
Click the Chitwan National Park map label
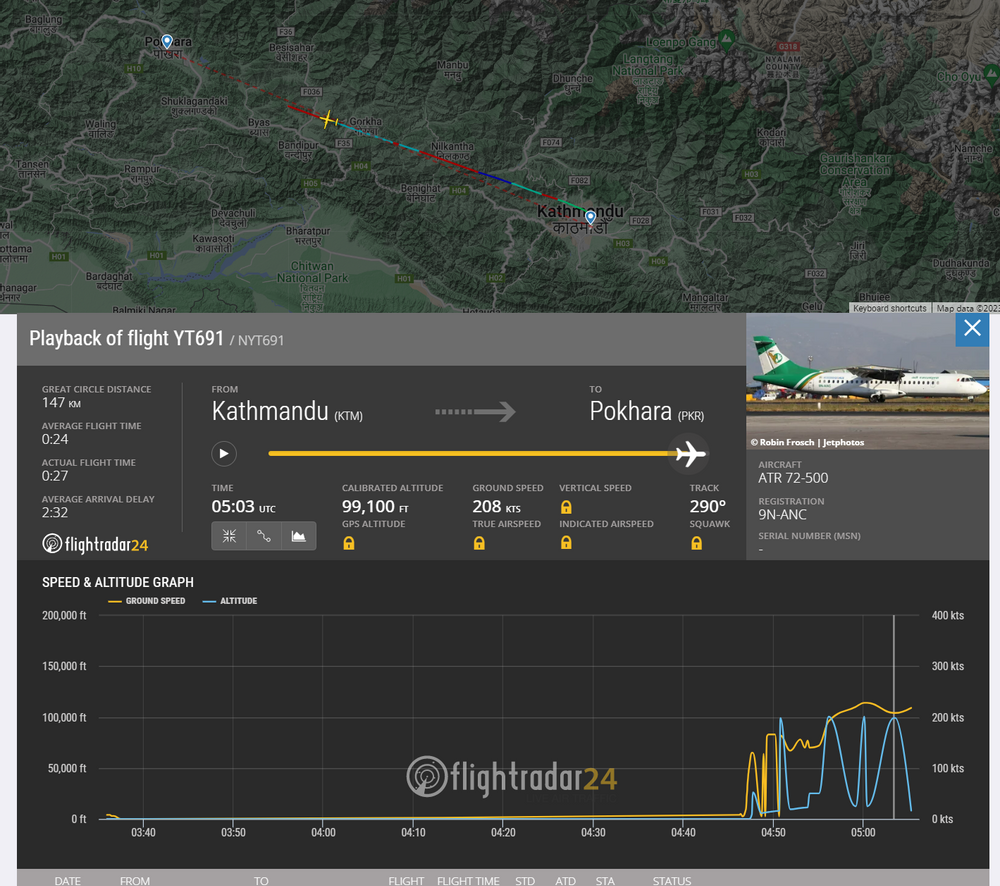312,272
